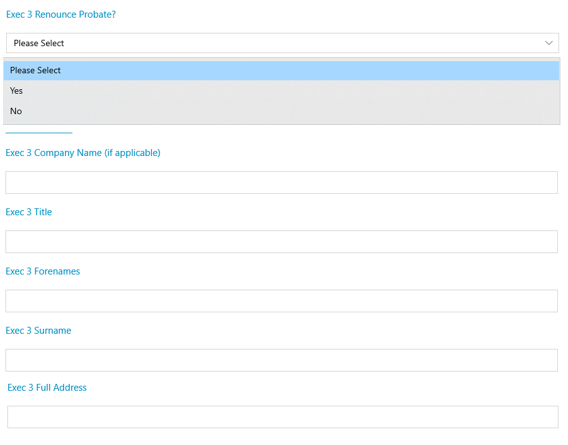The width and height of the screenshot is (568, 445).
Task: Choose the highlighted Please Select option in list
Action: pyautogui.click(x=281, y=70)
